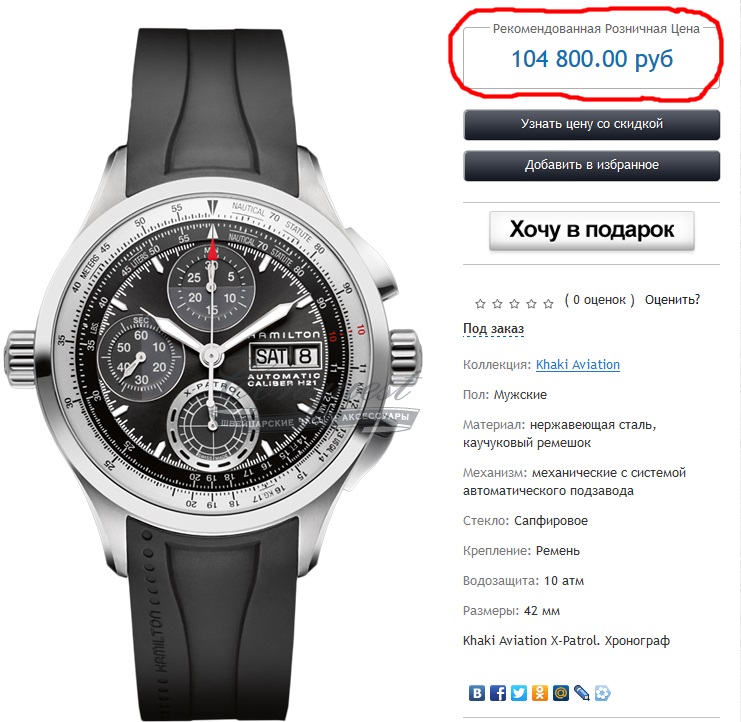
Task: Click the 'Хочу в подарок' button
Action: coord(592,230)
